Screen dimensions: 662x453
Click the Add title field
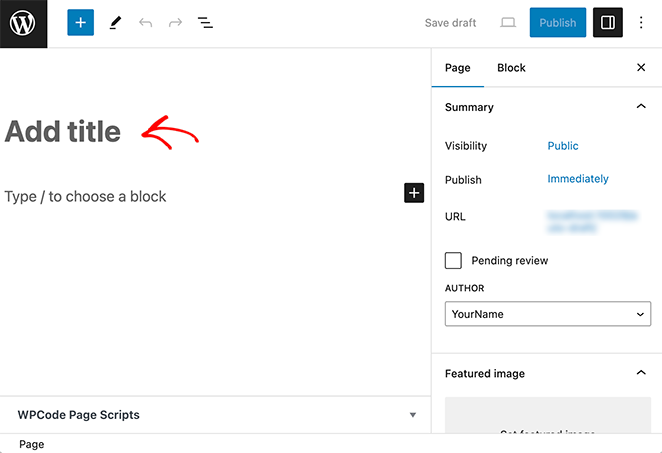63,132
